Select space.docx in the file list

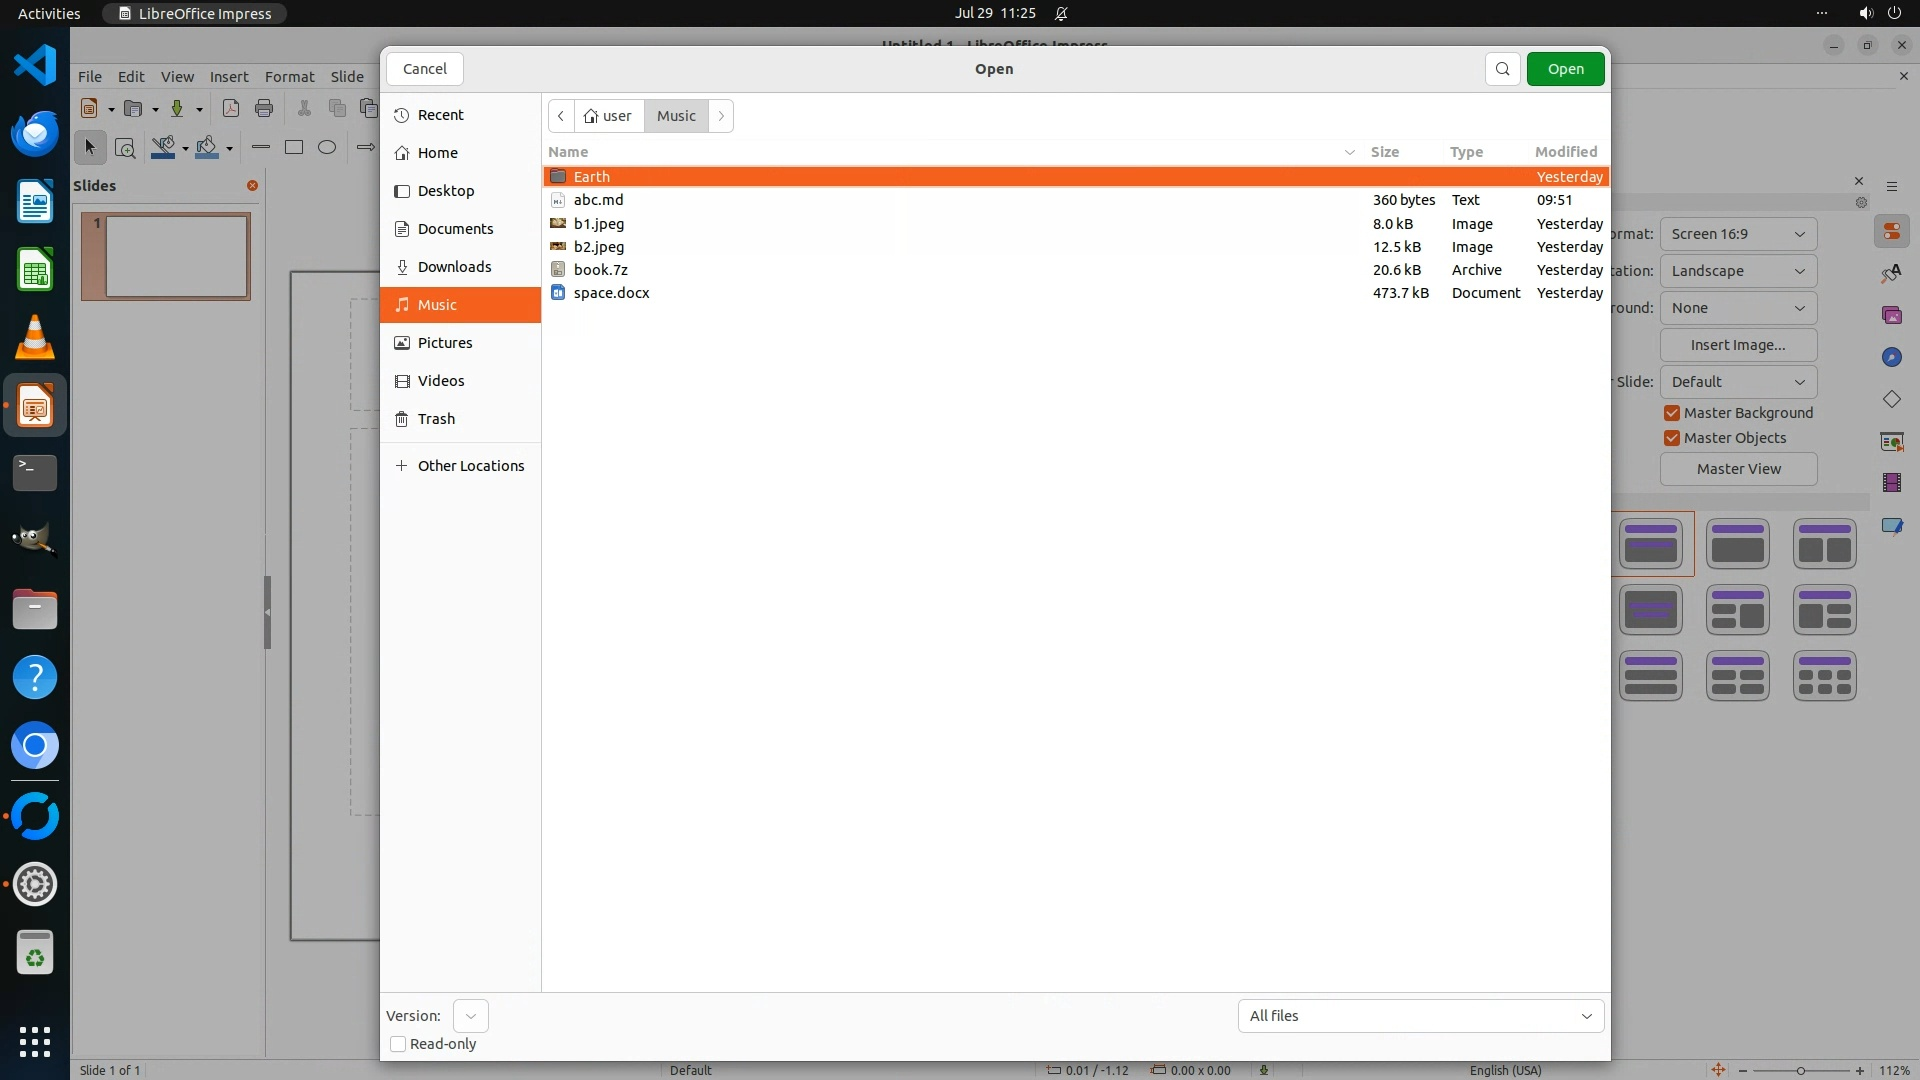pyautogui.click(x=611, y=293)
